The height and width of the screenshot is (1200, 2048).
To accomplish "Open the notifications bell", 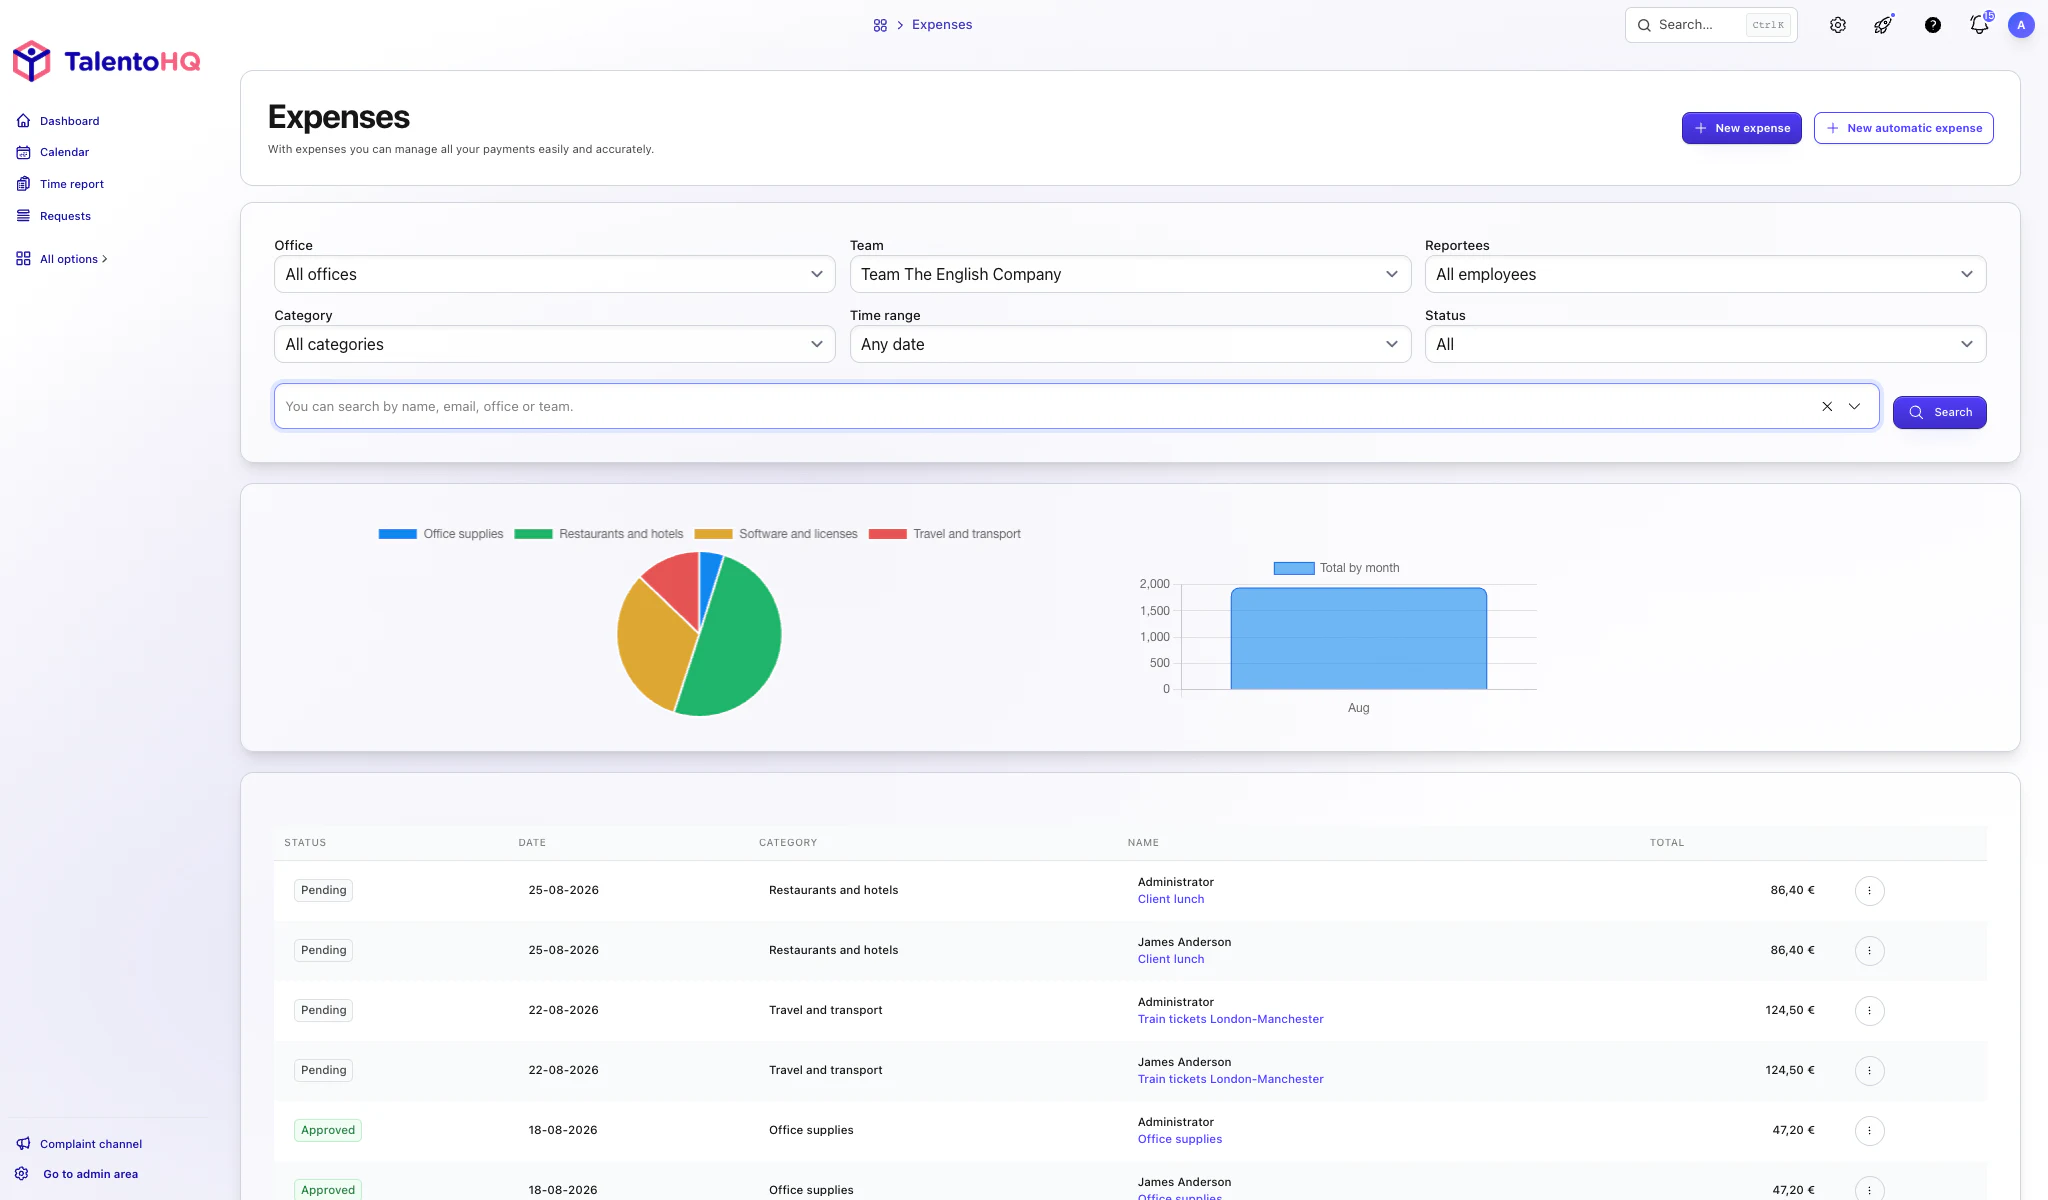I will pyautogui.click(x=1980, y=25).
